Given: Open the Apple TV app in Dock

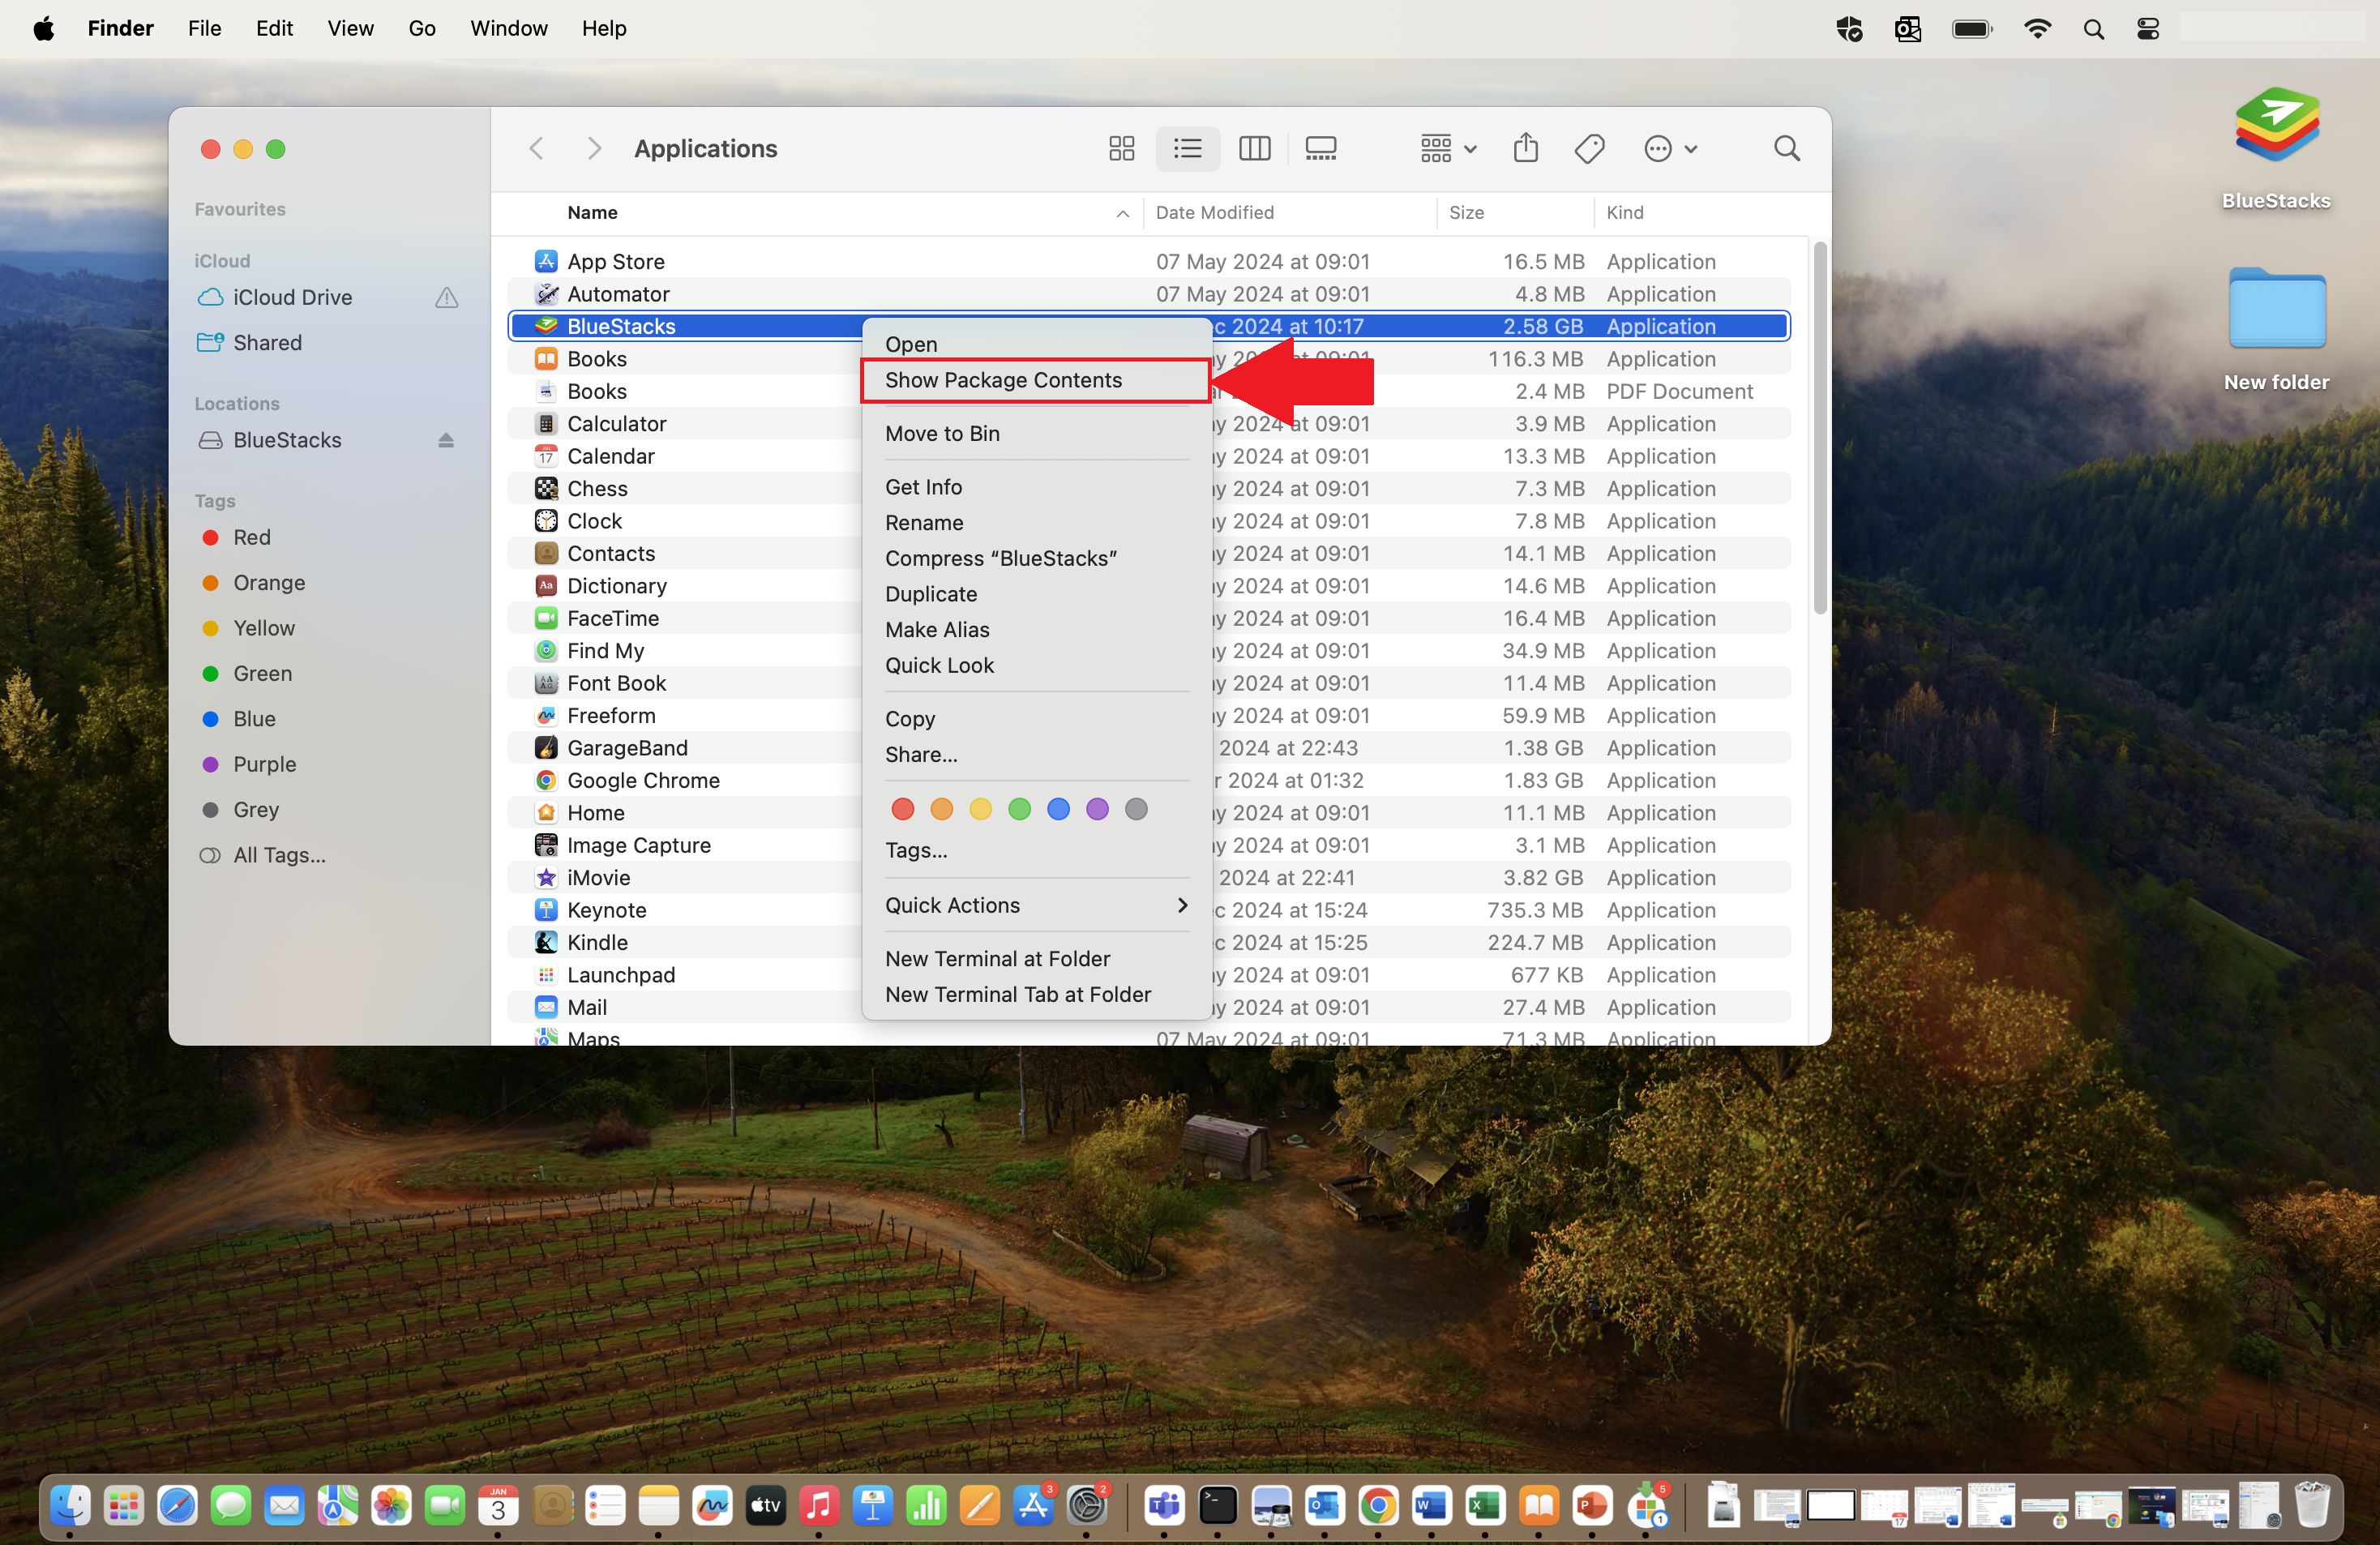Looking at the screenshot, I should (x=765, y=1505).
